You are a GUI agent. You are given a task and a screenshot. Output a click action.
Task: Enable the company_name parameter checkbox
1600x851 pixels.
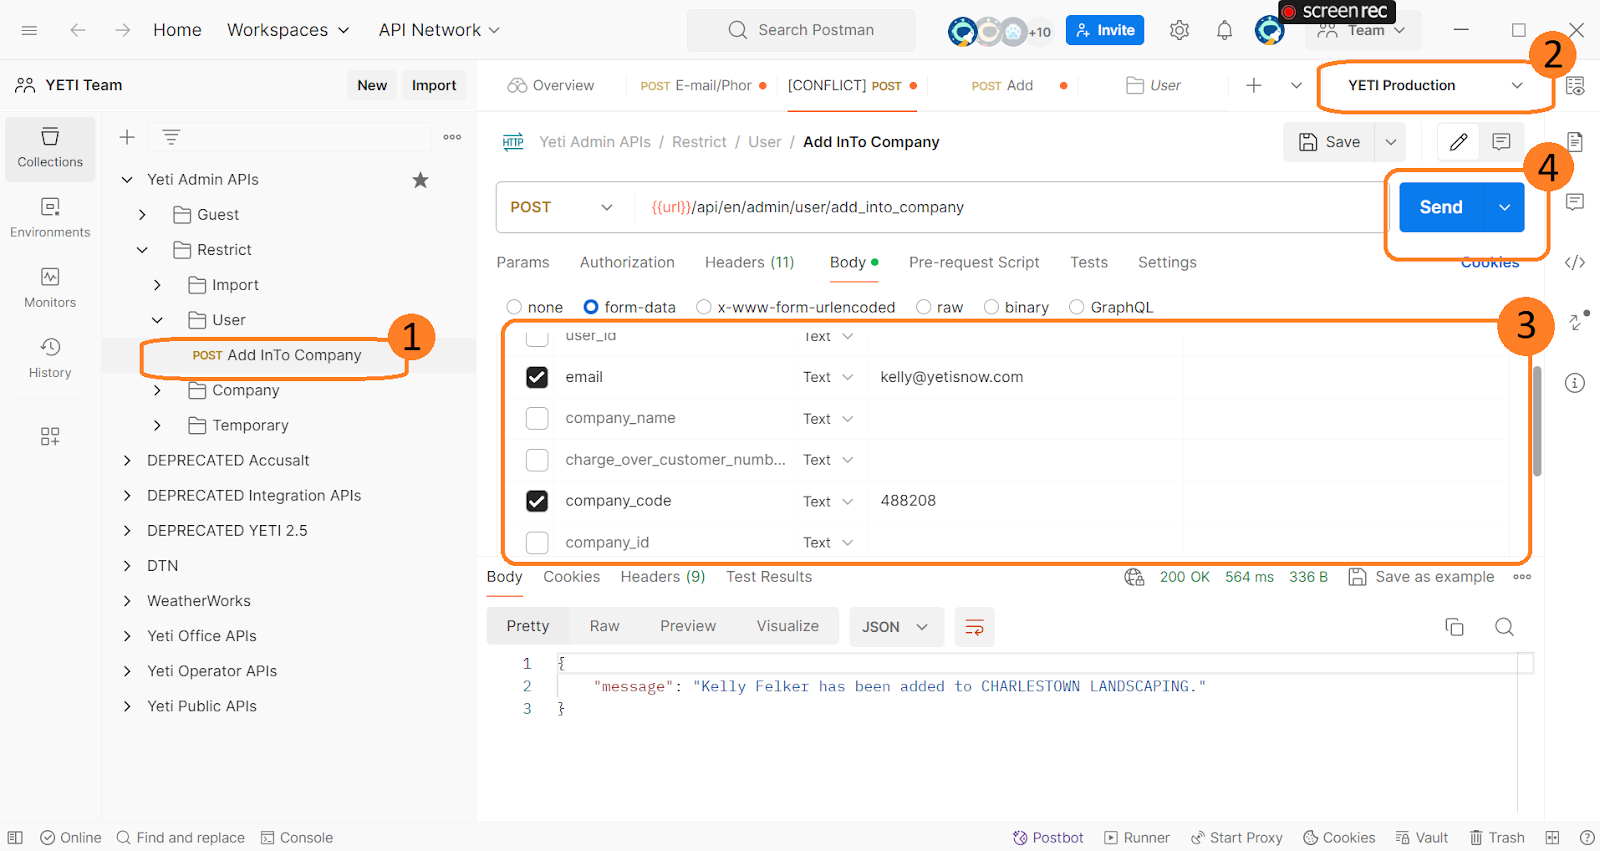click(537, 418)
